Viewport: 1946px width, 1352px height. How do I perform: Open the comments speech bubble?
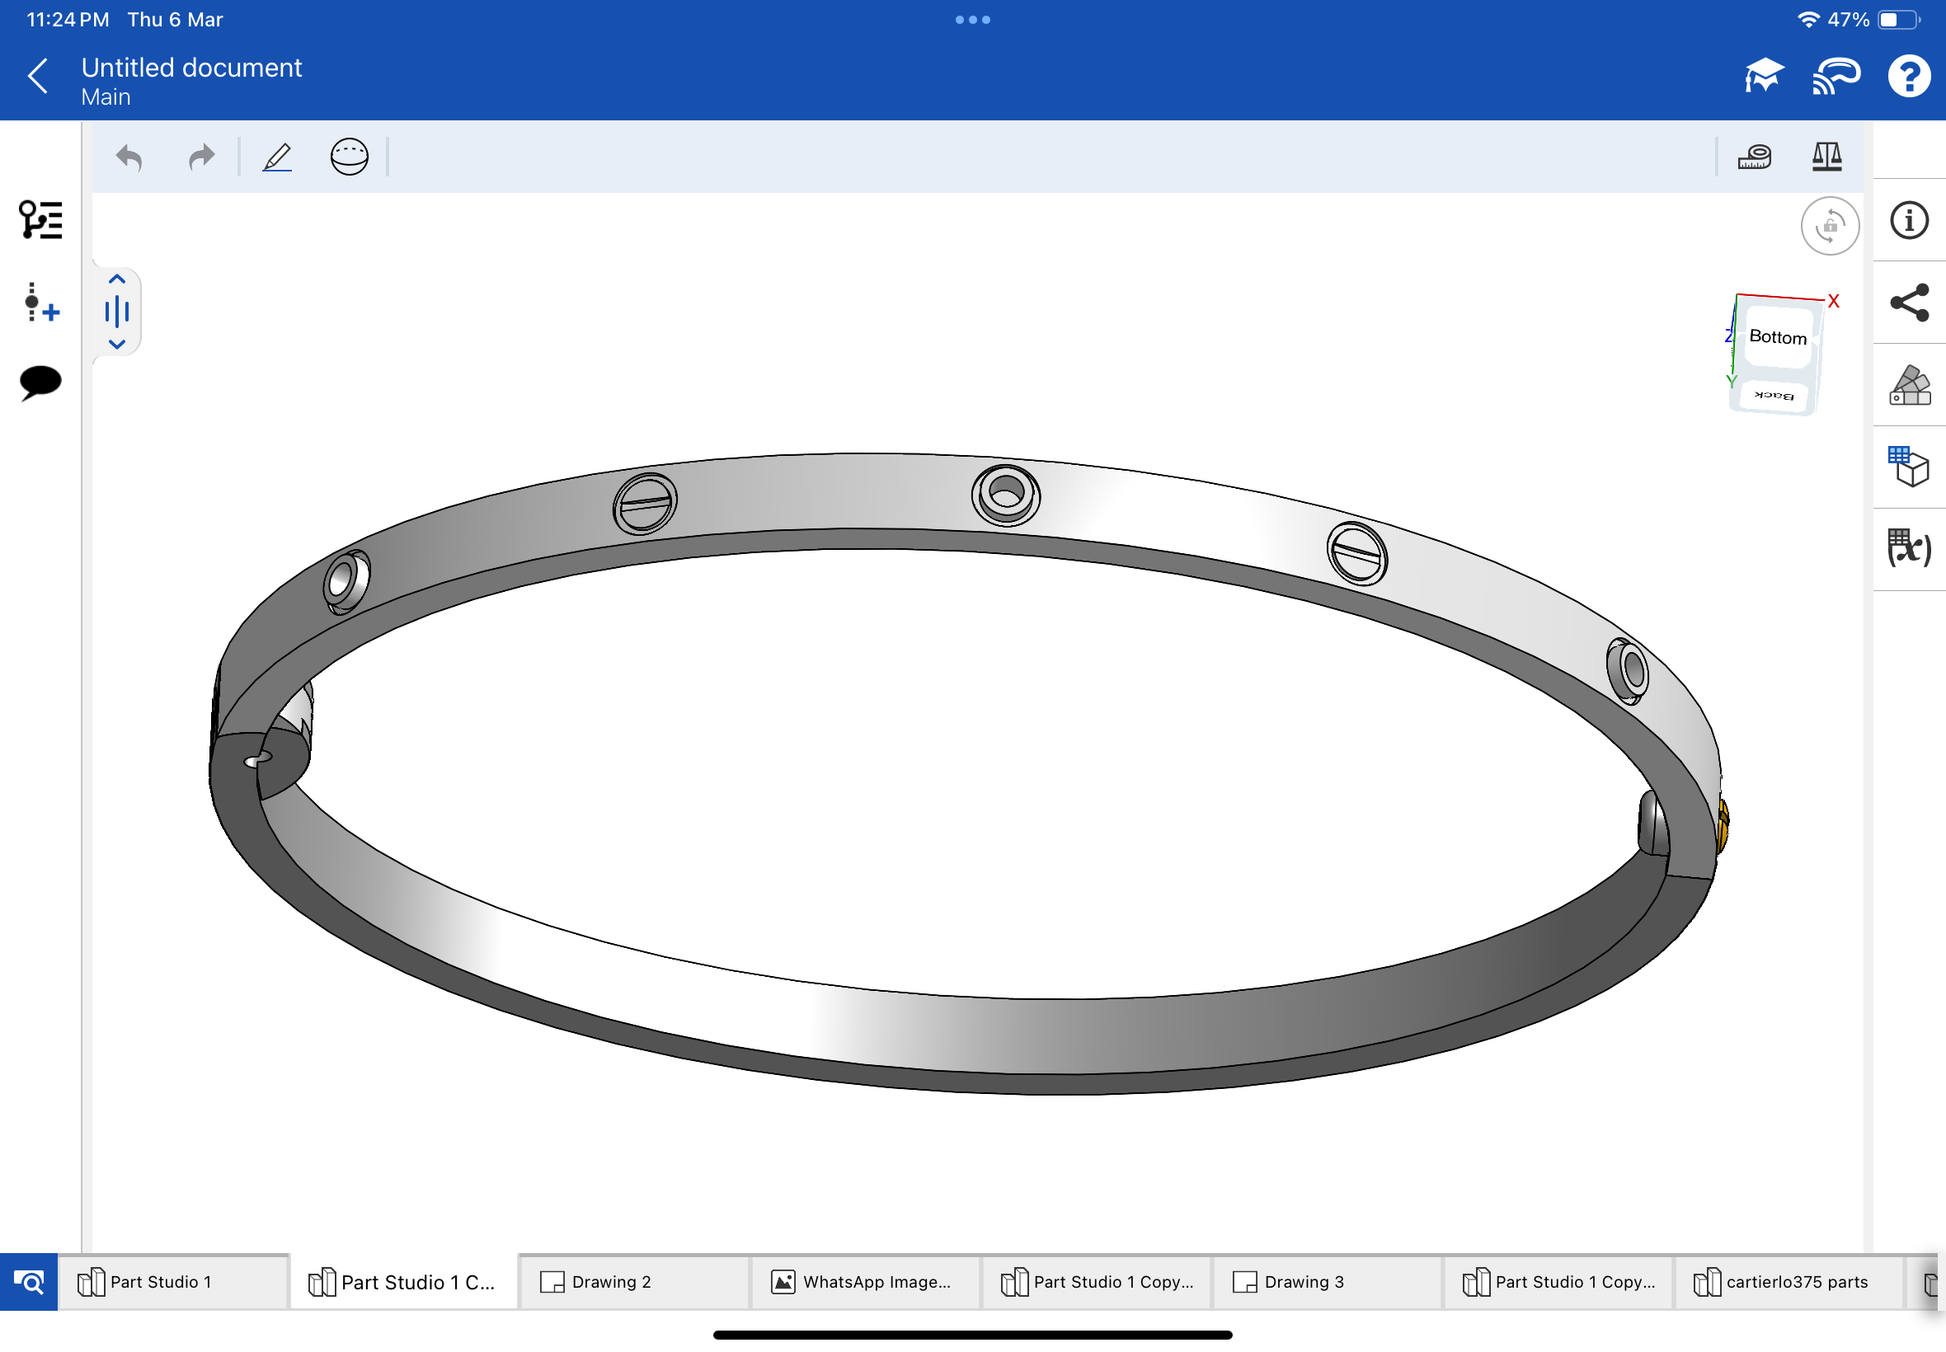(x=40, y=382)
